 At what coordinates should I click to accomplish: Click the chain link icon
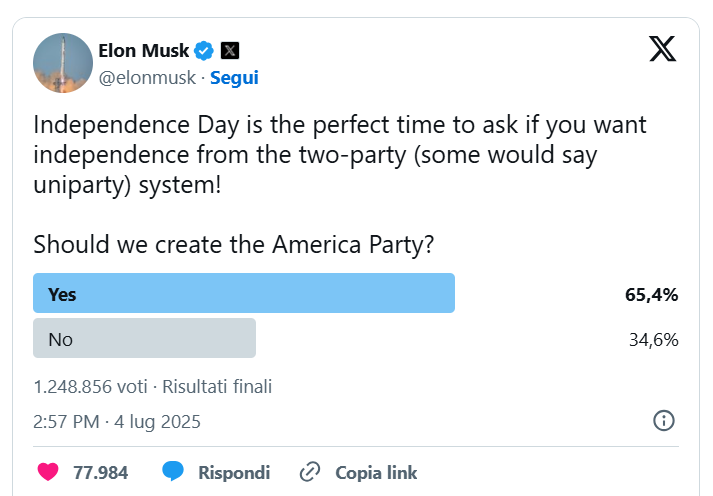coord(310,472)
